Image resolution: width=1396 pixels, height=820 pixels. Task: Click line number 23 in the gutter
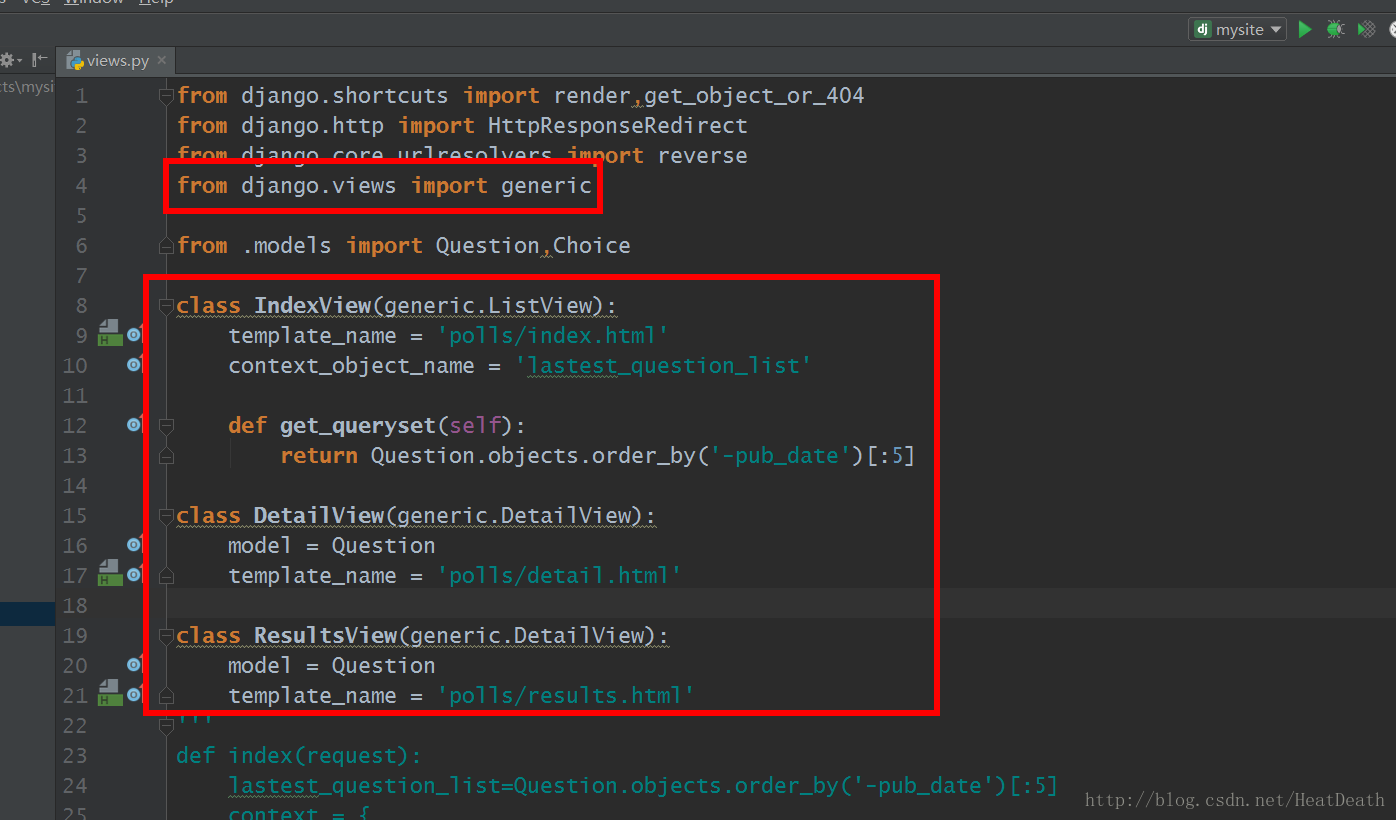point(75,756)
